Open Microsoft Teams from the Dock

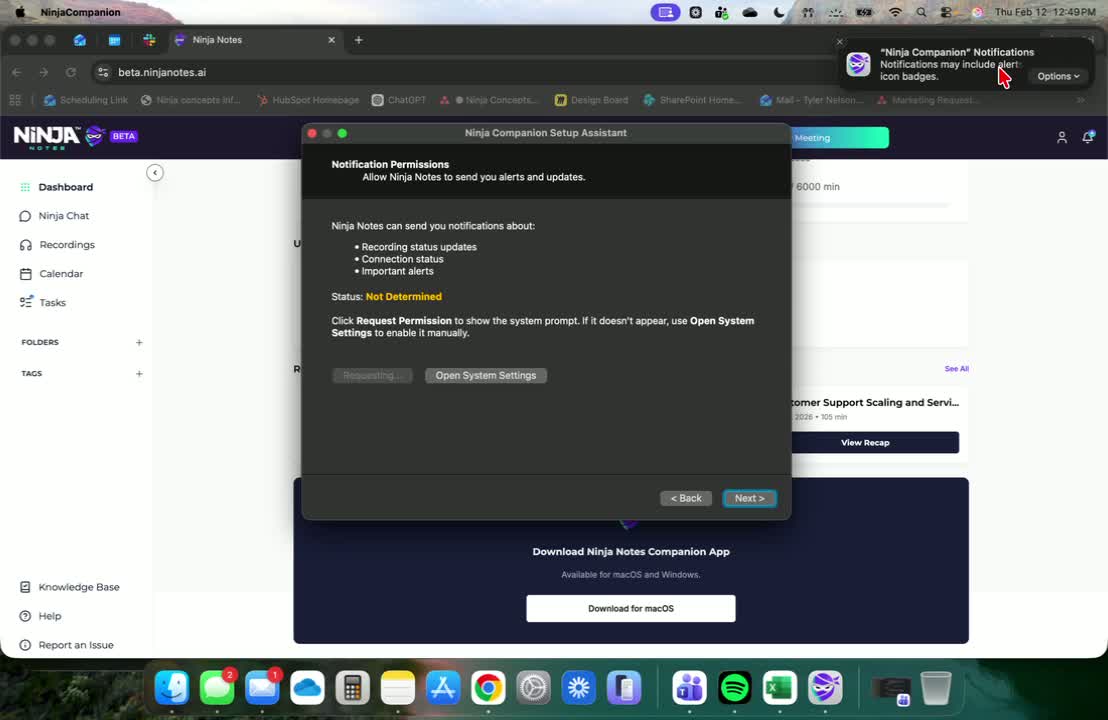coord(690,687)
